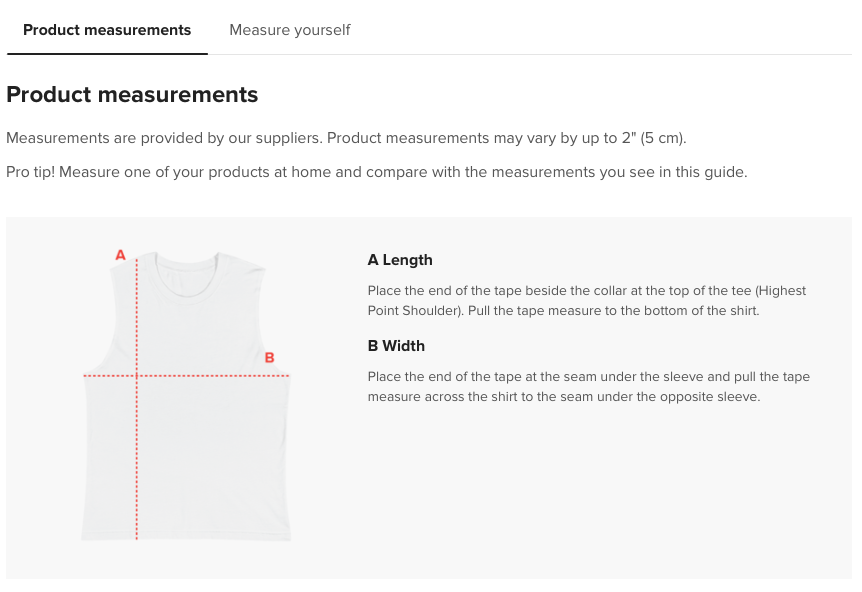Switch to the Measure yourself tab
862x592 pixels.
290,30
